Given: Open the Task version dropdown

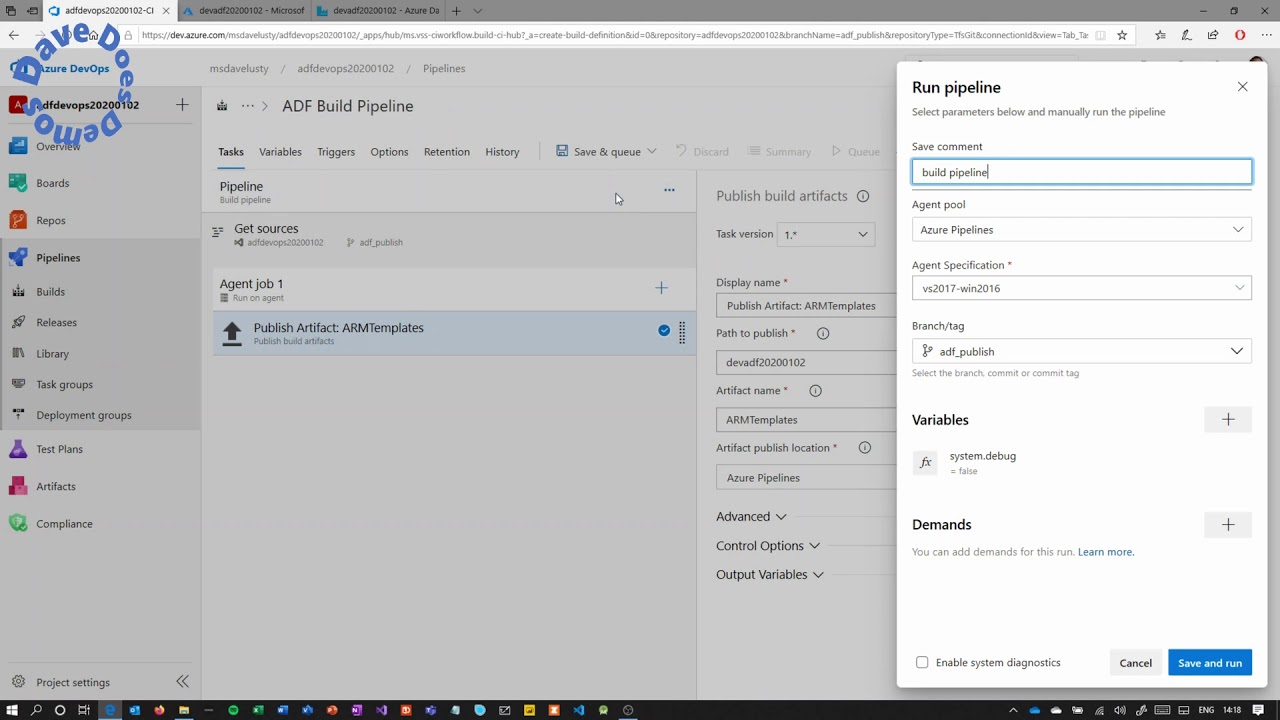Looking at the screenshot, I should click(x=825, y=235).
